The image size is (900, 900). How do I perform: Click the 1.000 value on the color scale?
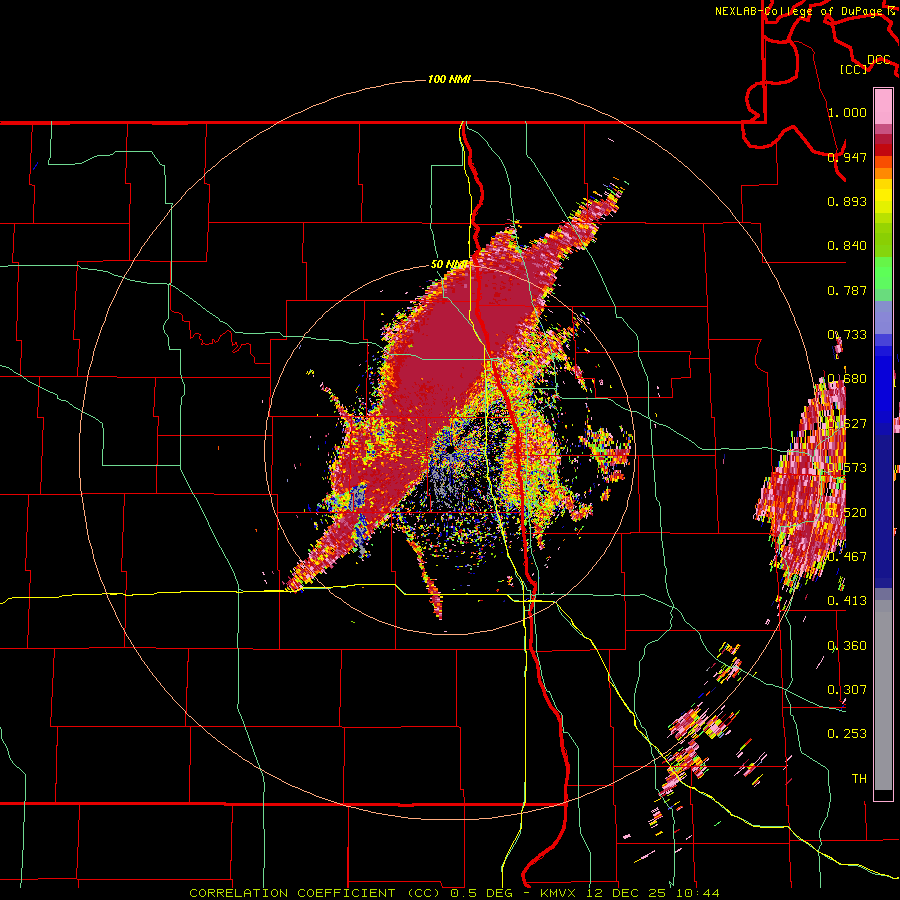847,112
